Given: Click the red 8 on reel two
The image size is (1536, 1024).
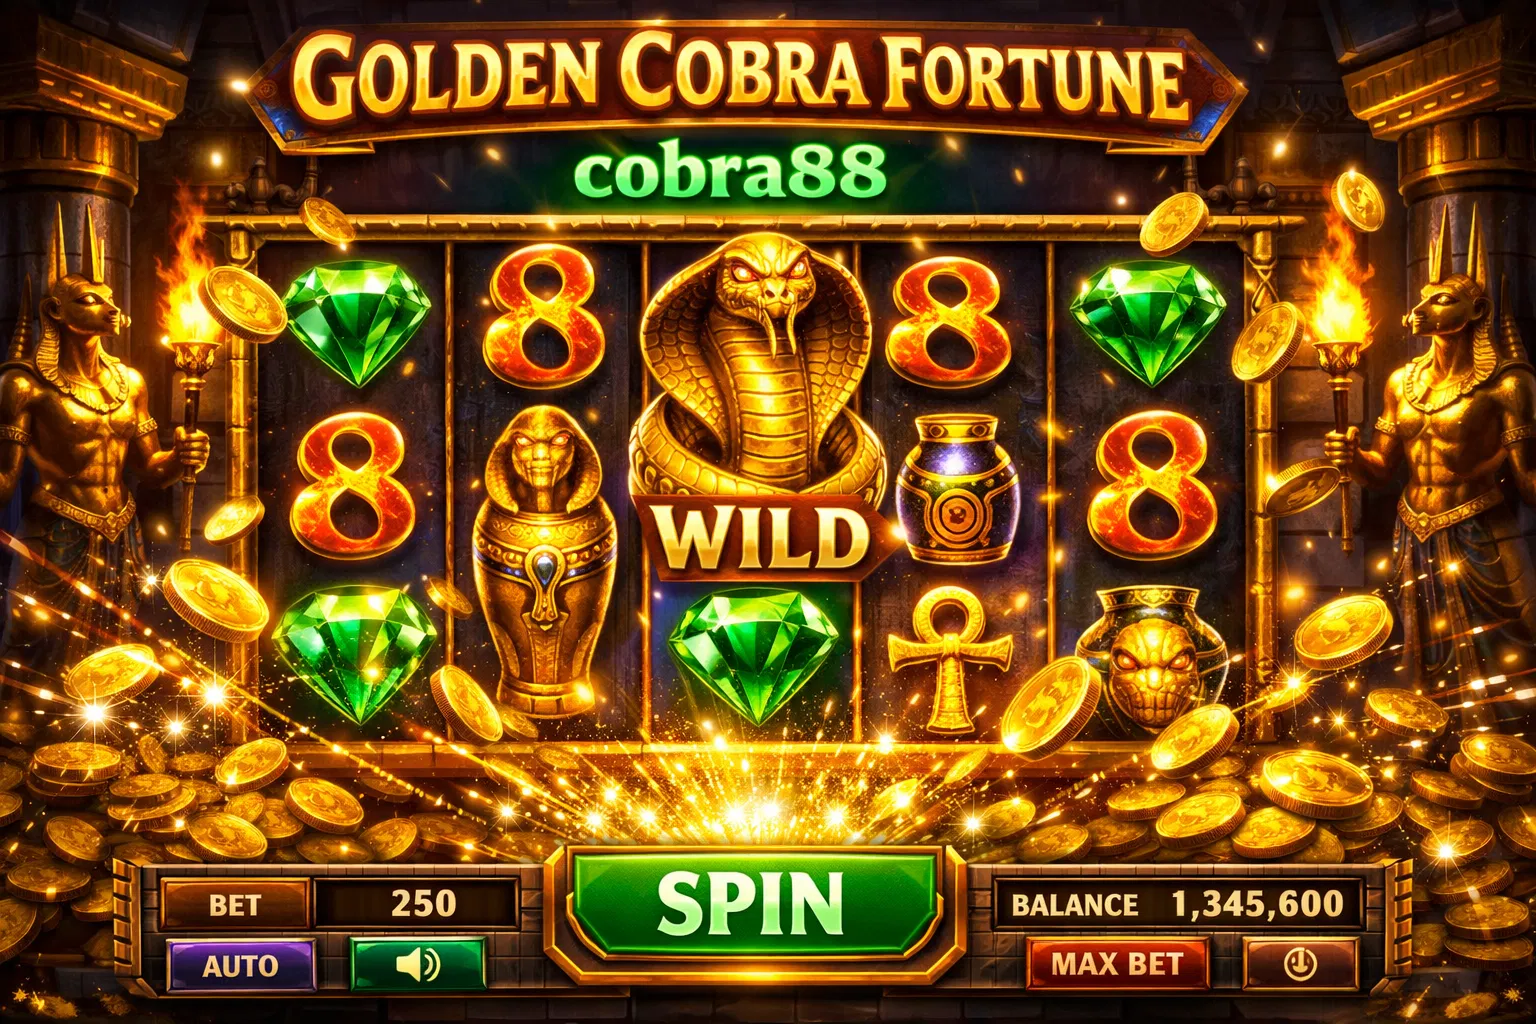Looking at the screenshot, I should point(545,318).
